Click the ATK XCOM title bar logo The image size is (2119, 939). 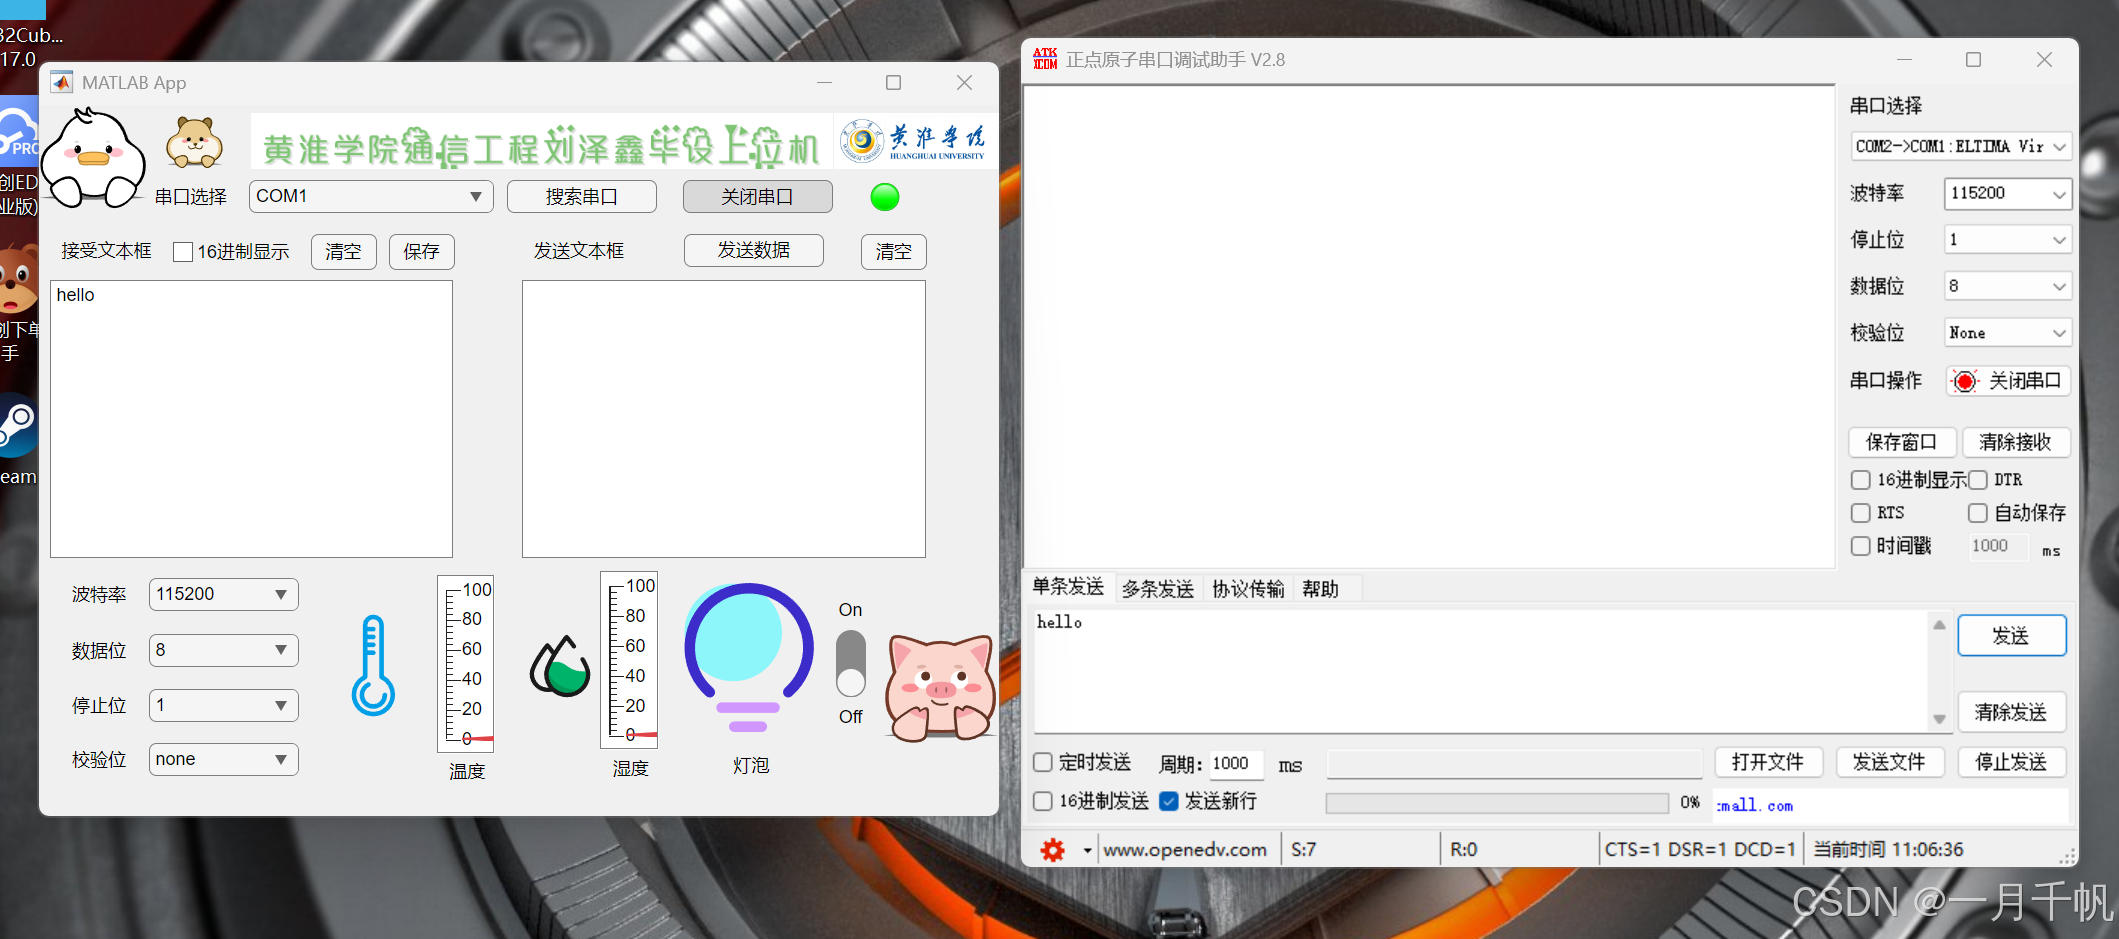pyautogui.click(x=1045, y=59)
